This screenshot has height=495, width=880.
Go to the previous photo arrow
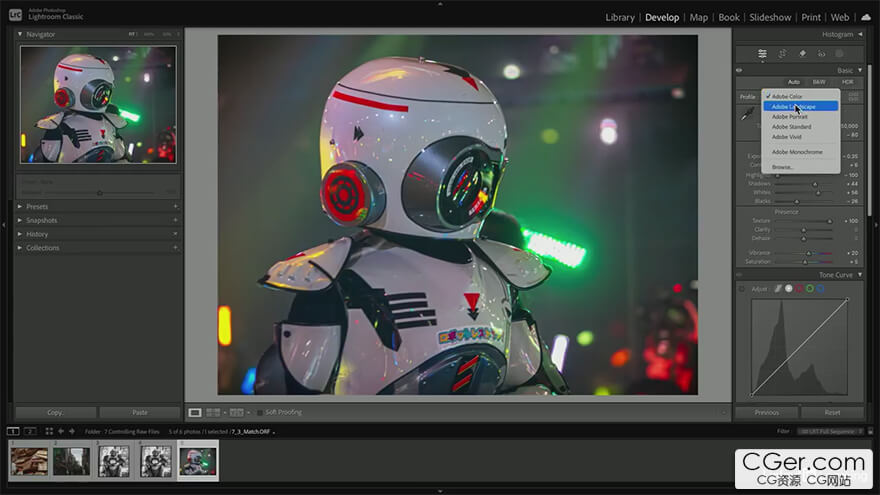pos(60,431)
